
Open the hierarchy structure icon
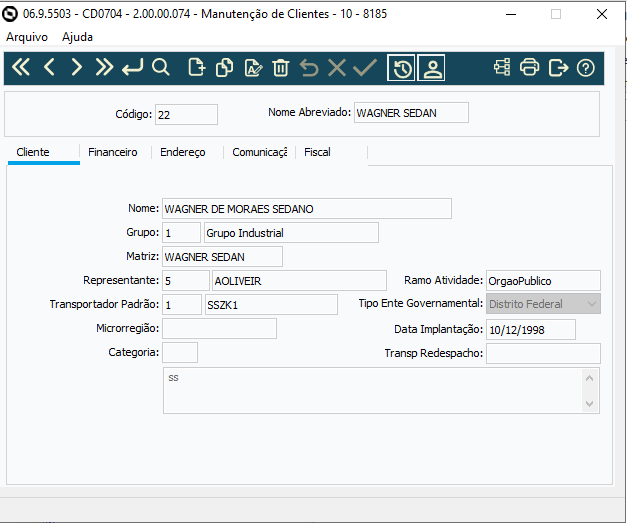pos(502,67)
